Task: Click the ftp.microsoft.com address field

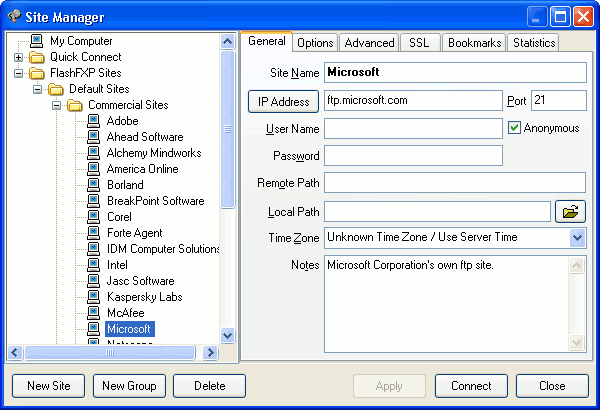Action: [x=413, y=101]
